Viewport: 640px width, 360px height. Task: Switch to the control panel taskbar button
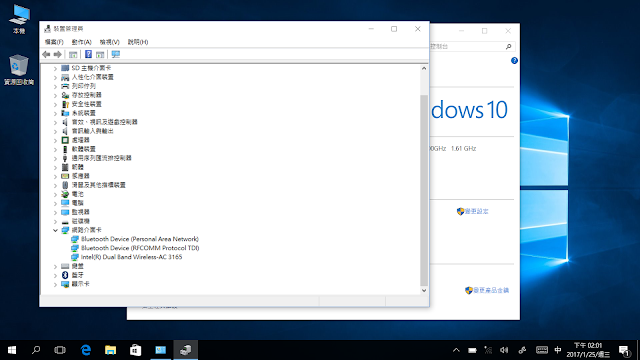coord(160,350)
